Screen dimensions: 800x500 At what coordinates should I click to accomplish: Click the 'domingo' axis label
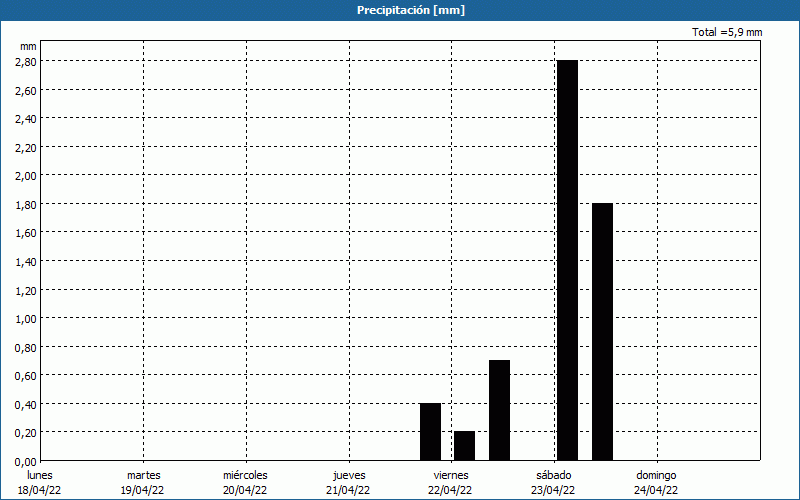[x=656, y=476]
